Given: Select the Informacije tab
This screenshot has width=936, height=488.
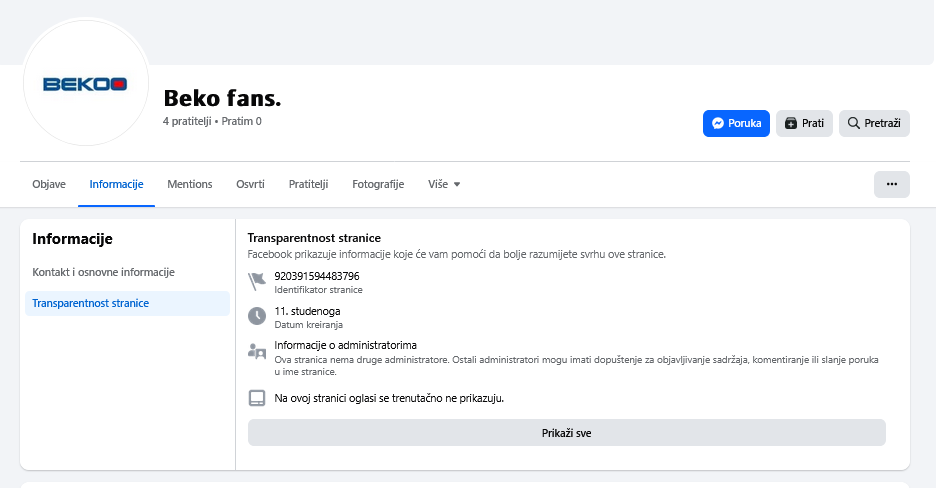Looking at the screenshot, I should pyautogui.click(x=116, y=184).
